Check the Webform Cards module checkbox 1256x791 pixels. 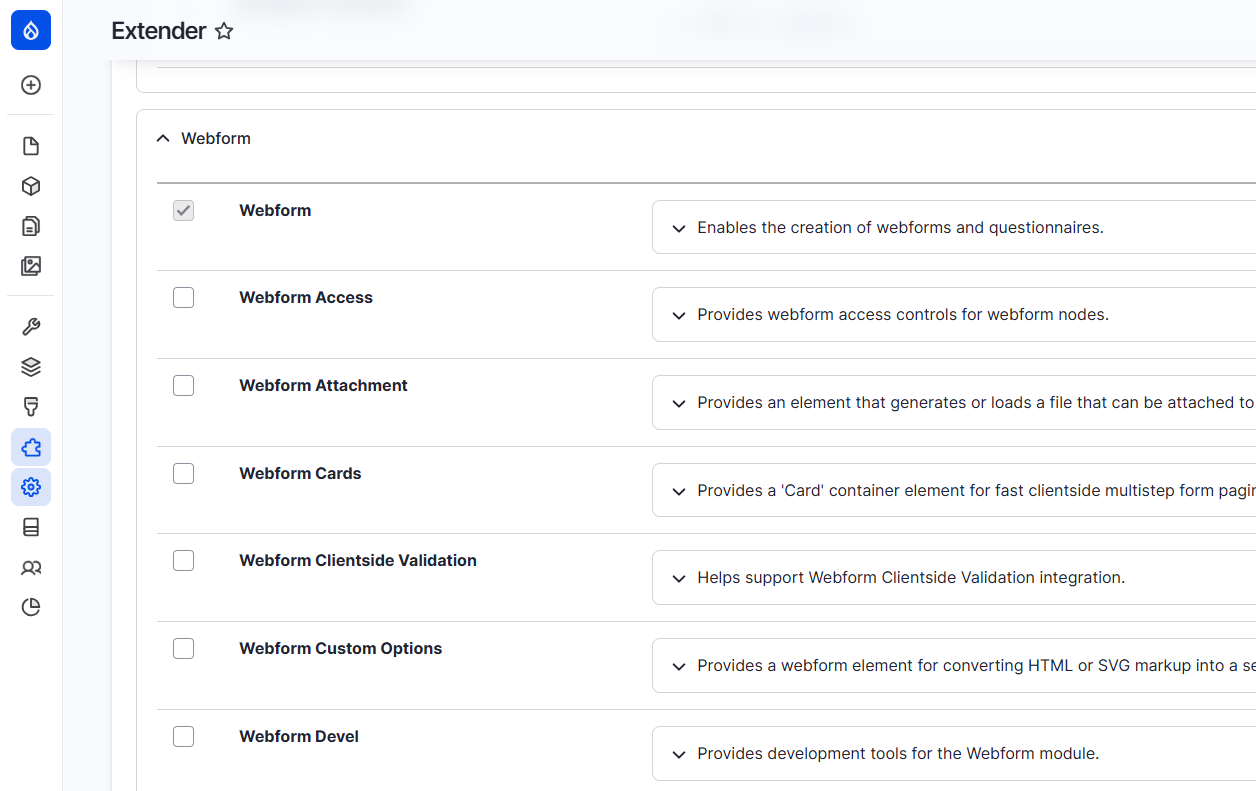pyautogui.click(x=183, y=473)
